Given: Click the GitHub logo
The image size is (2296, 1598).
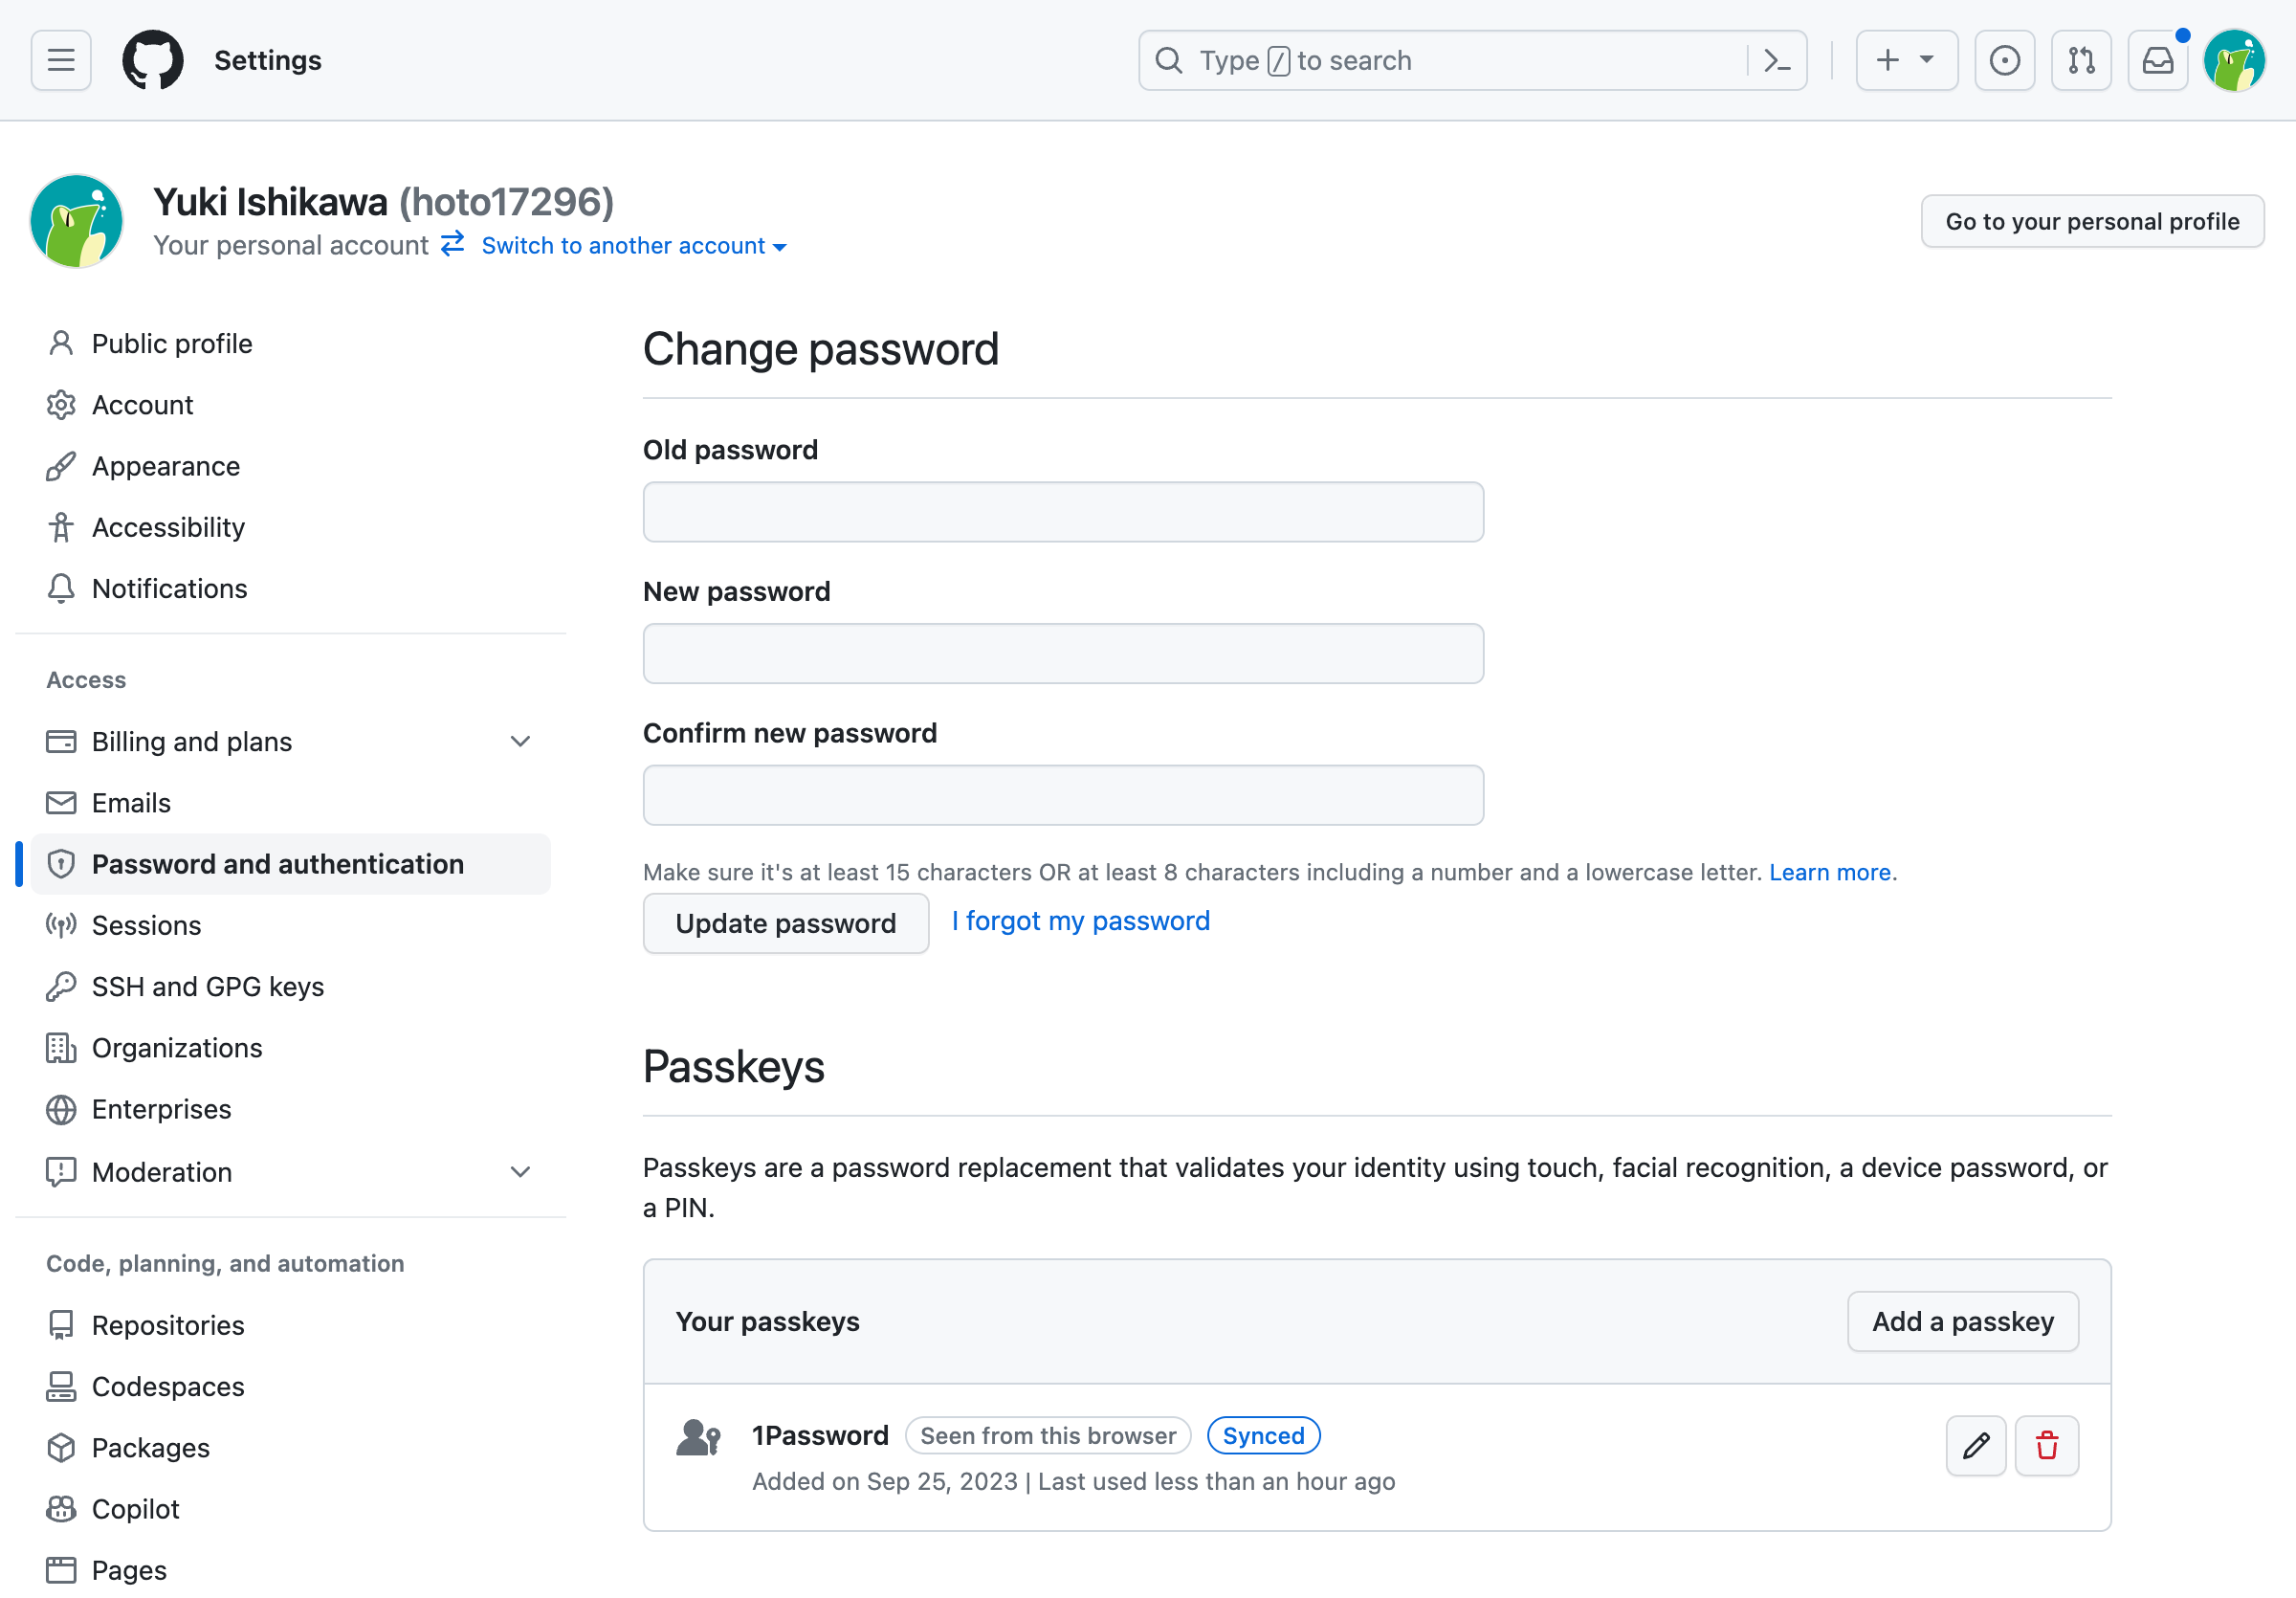Looking at the screenshot, I should [152, 60].
